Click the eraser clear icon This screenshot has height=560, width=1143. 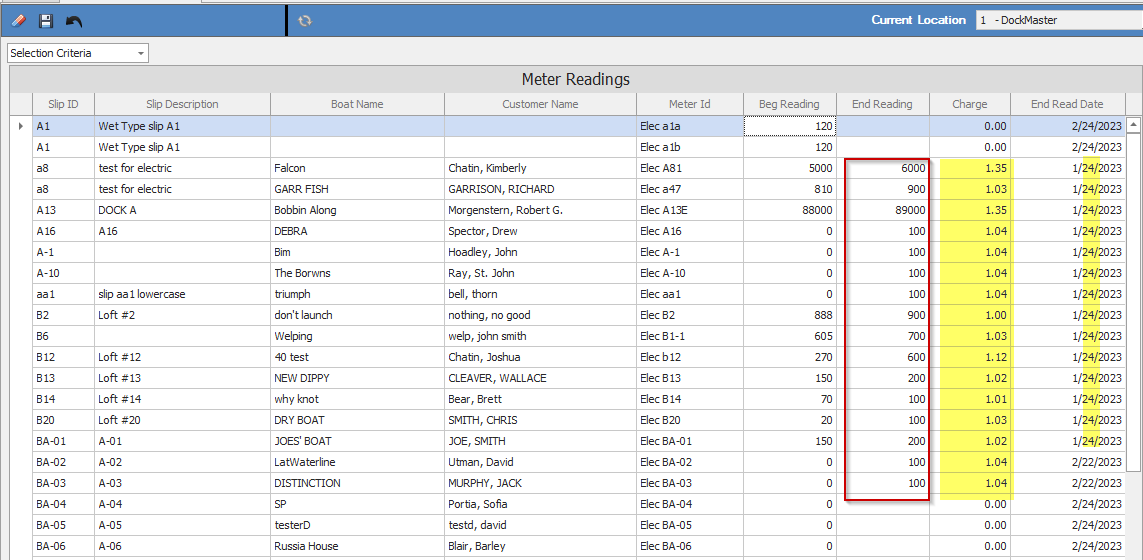(18, 20)
